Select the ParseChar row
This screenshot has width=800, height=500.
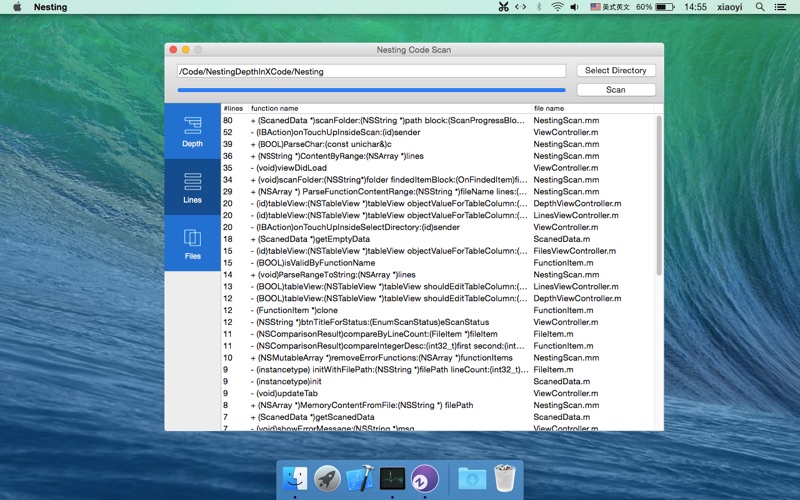tap(438, 144)
